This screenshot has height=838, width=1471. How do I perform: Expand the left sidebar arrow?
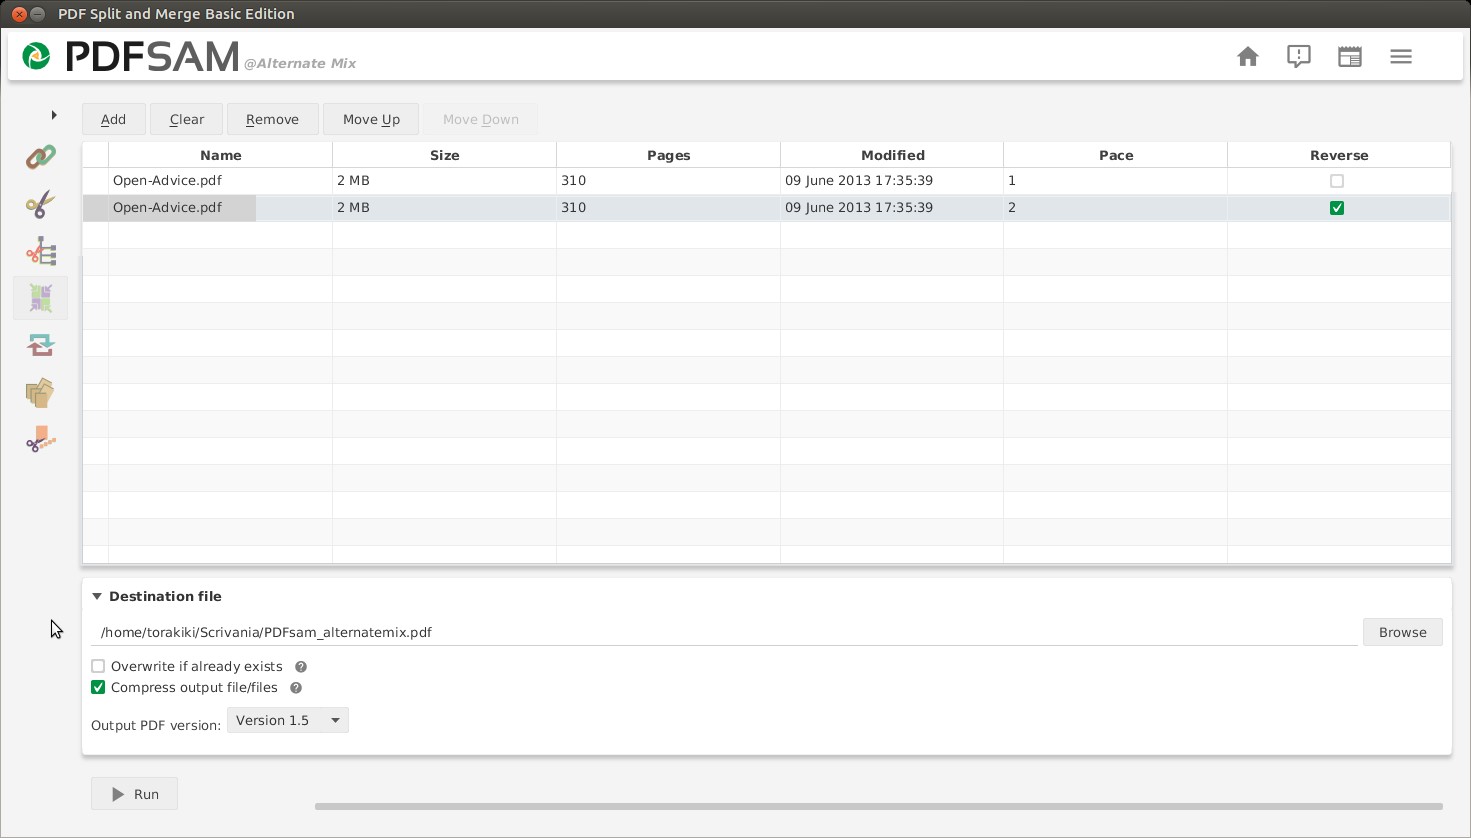54,115
